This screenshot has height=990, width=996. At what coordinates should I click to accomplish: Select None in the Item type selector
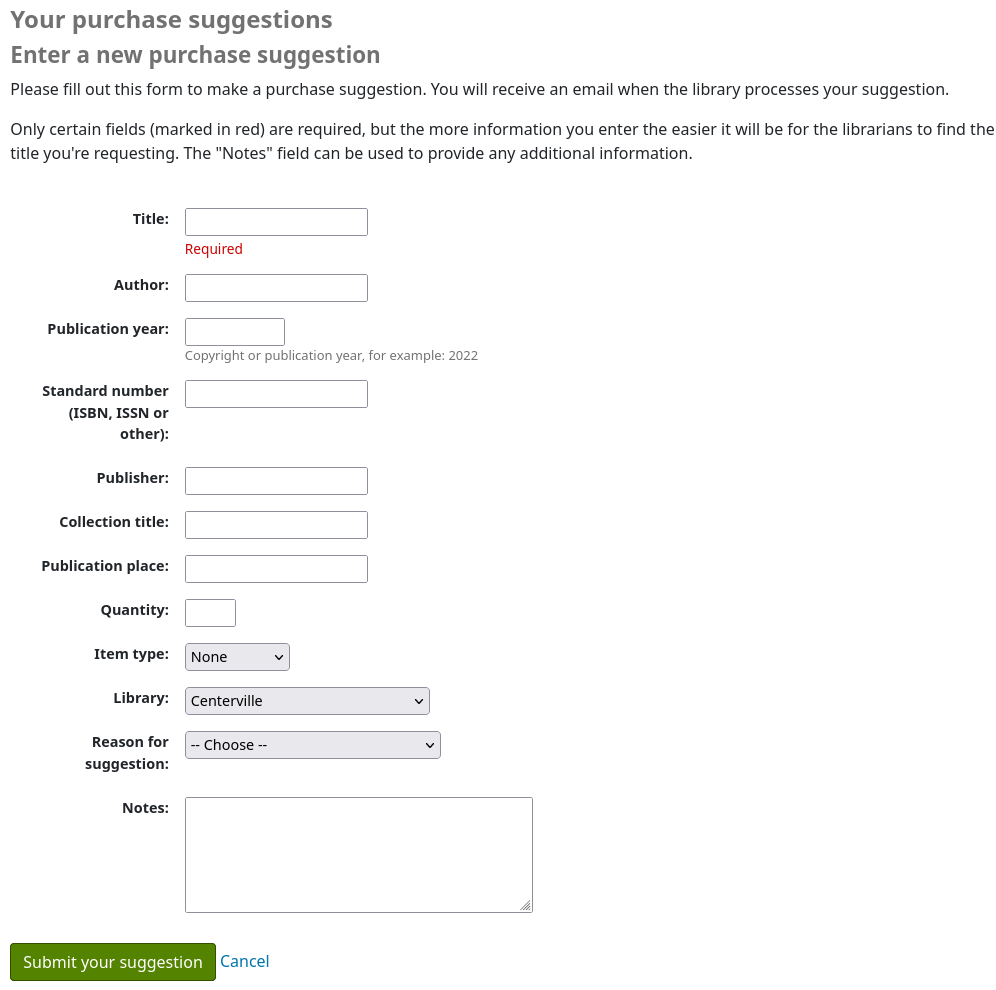pyautogui.click(x=236, y=657)
